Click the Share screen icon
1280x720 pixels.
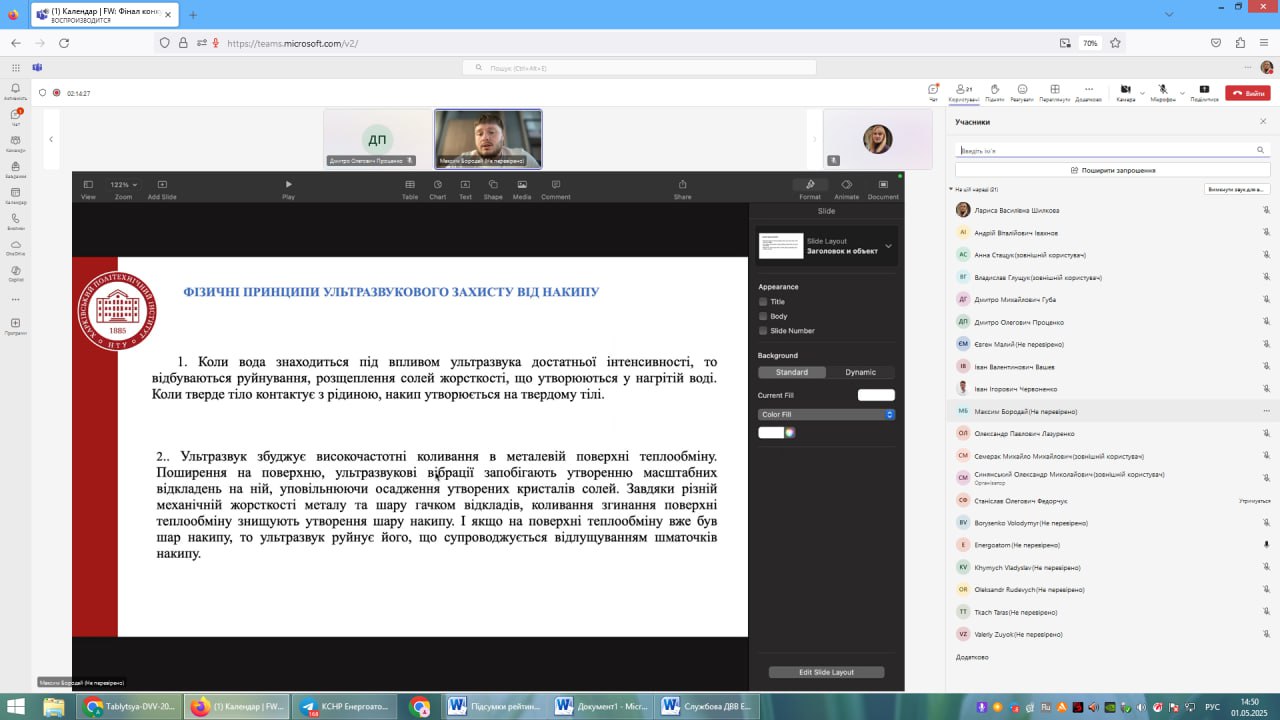click(1204, 90)
